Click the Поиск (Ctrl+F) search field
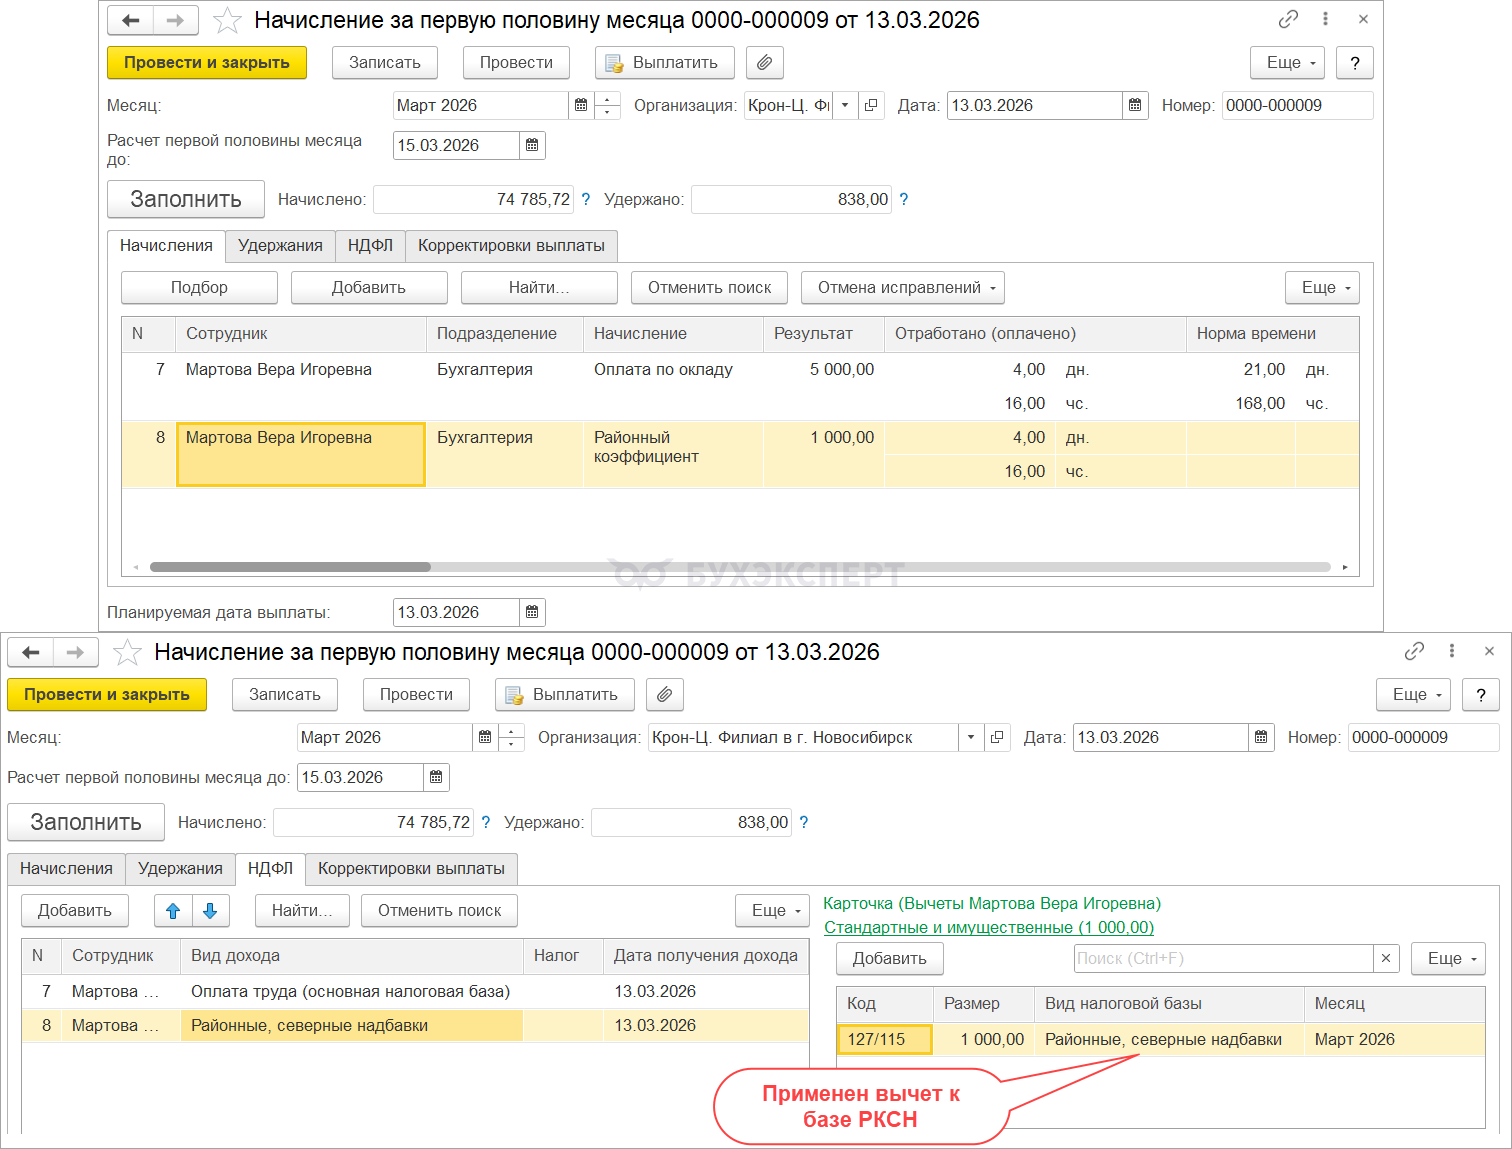 pyautogui.click(x=1222, y=958)
